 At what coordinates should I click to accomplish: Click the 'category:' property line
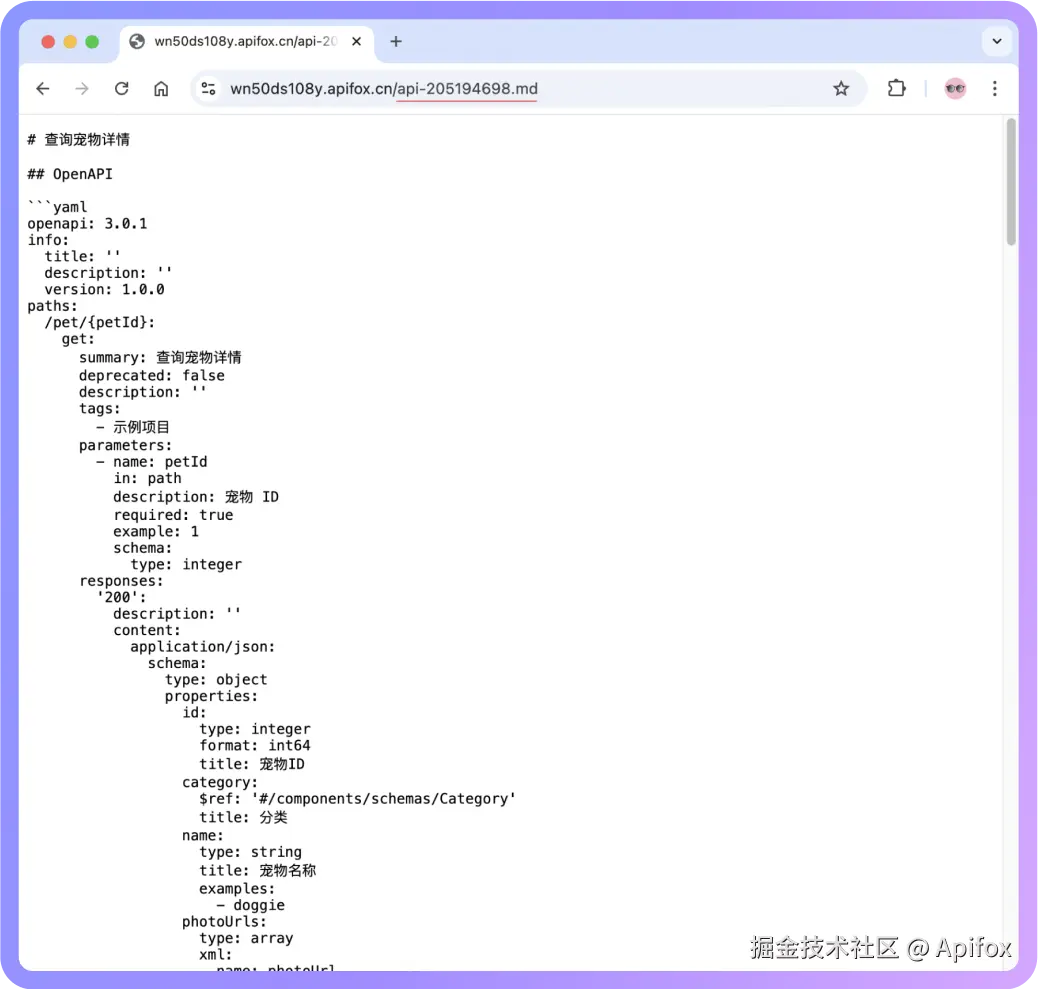point(220,782)
